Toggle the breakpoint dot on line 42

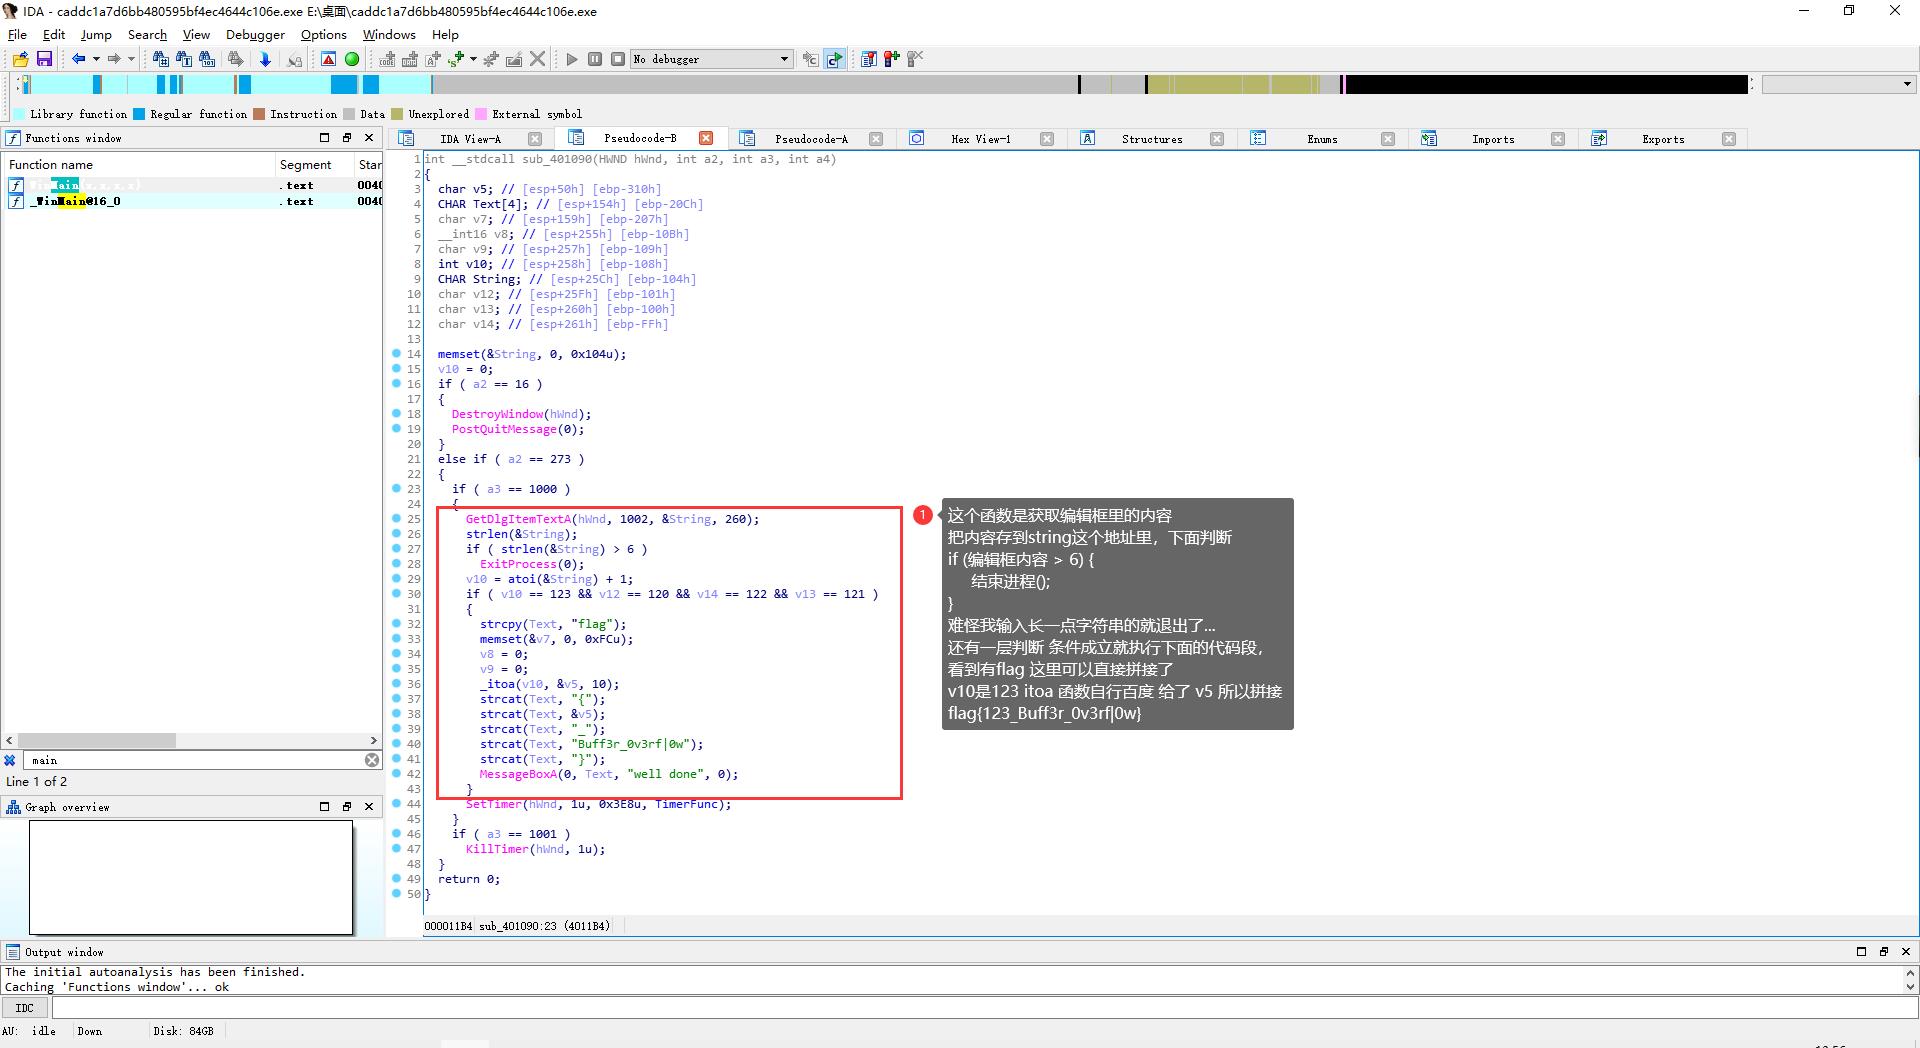[396, 773]
